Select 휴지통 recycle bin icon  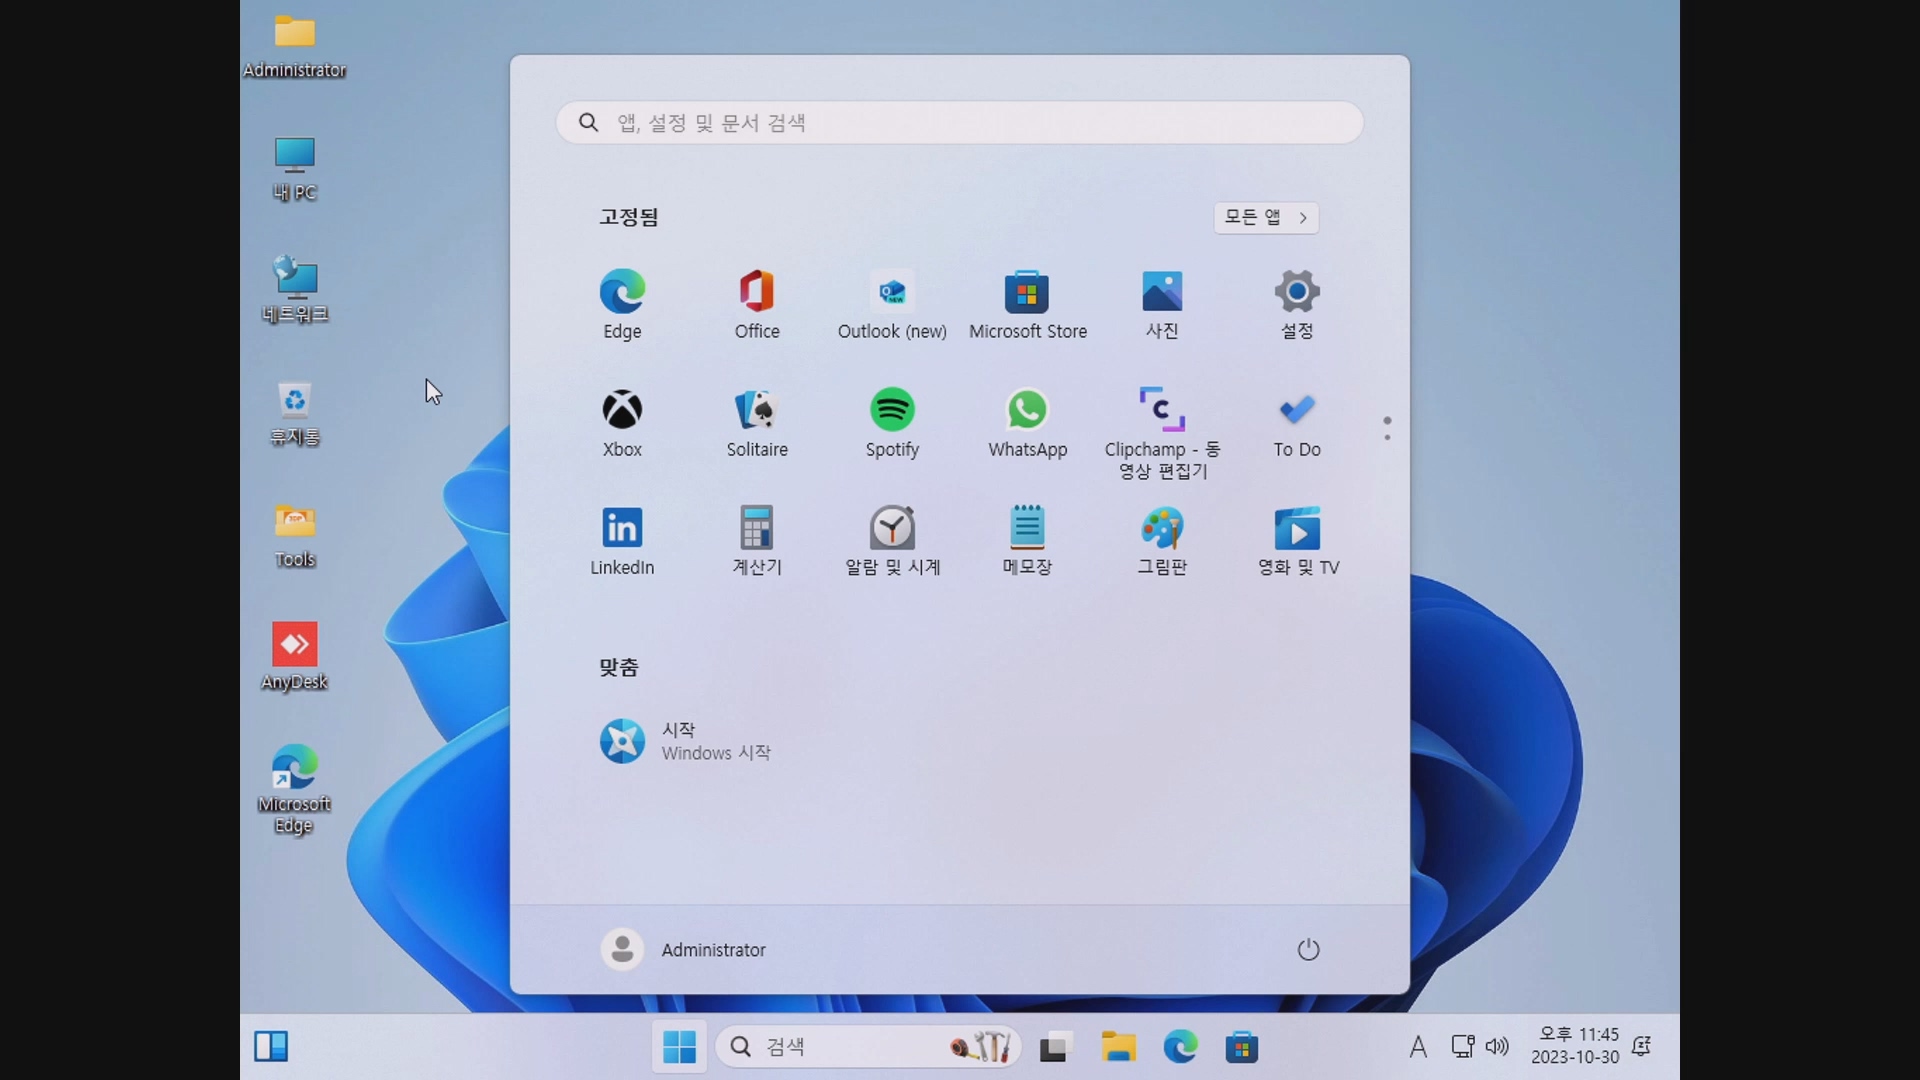pos(295,413)
